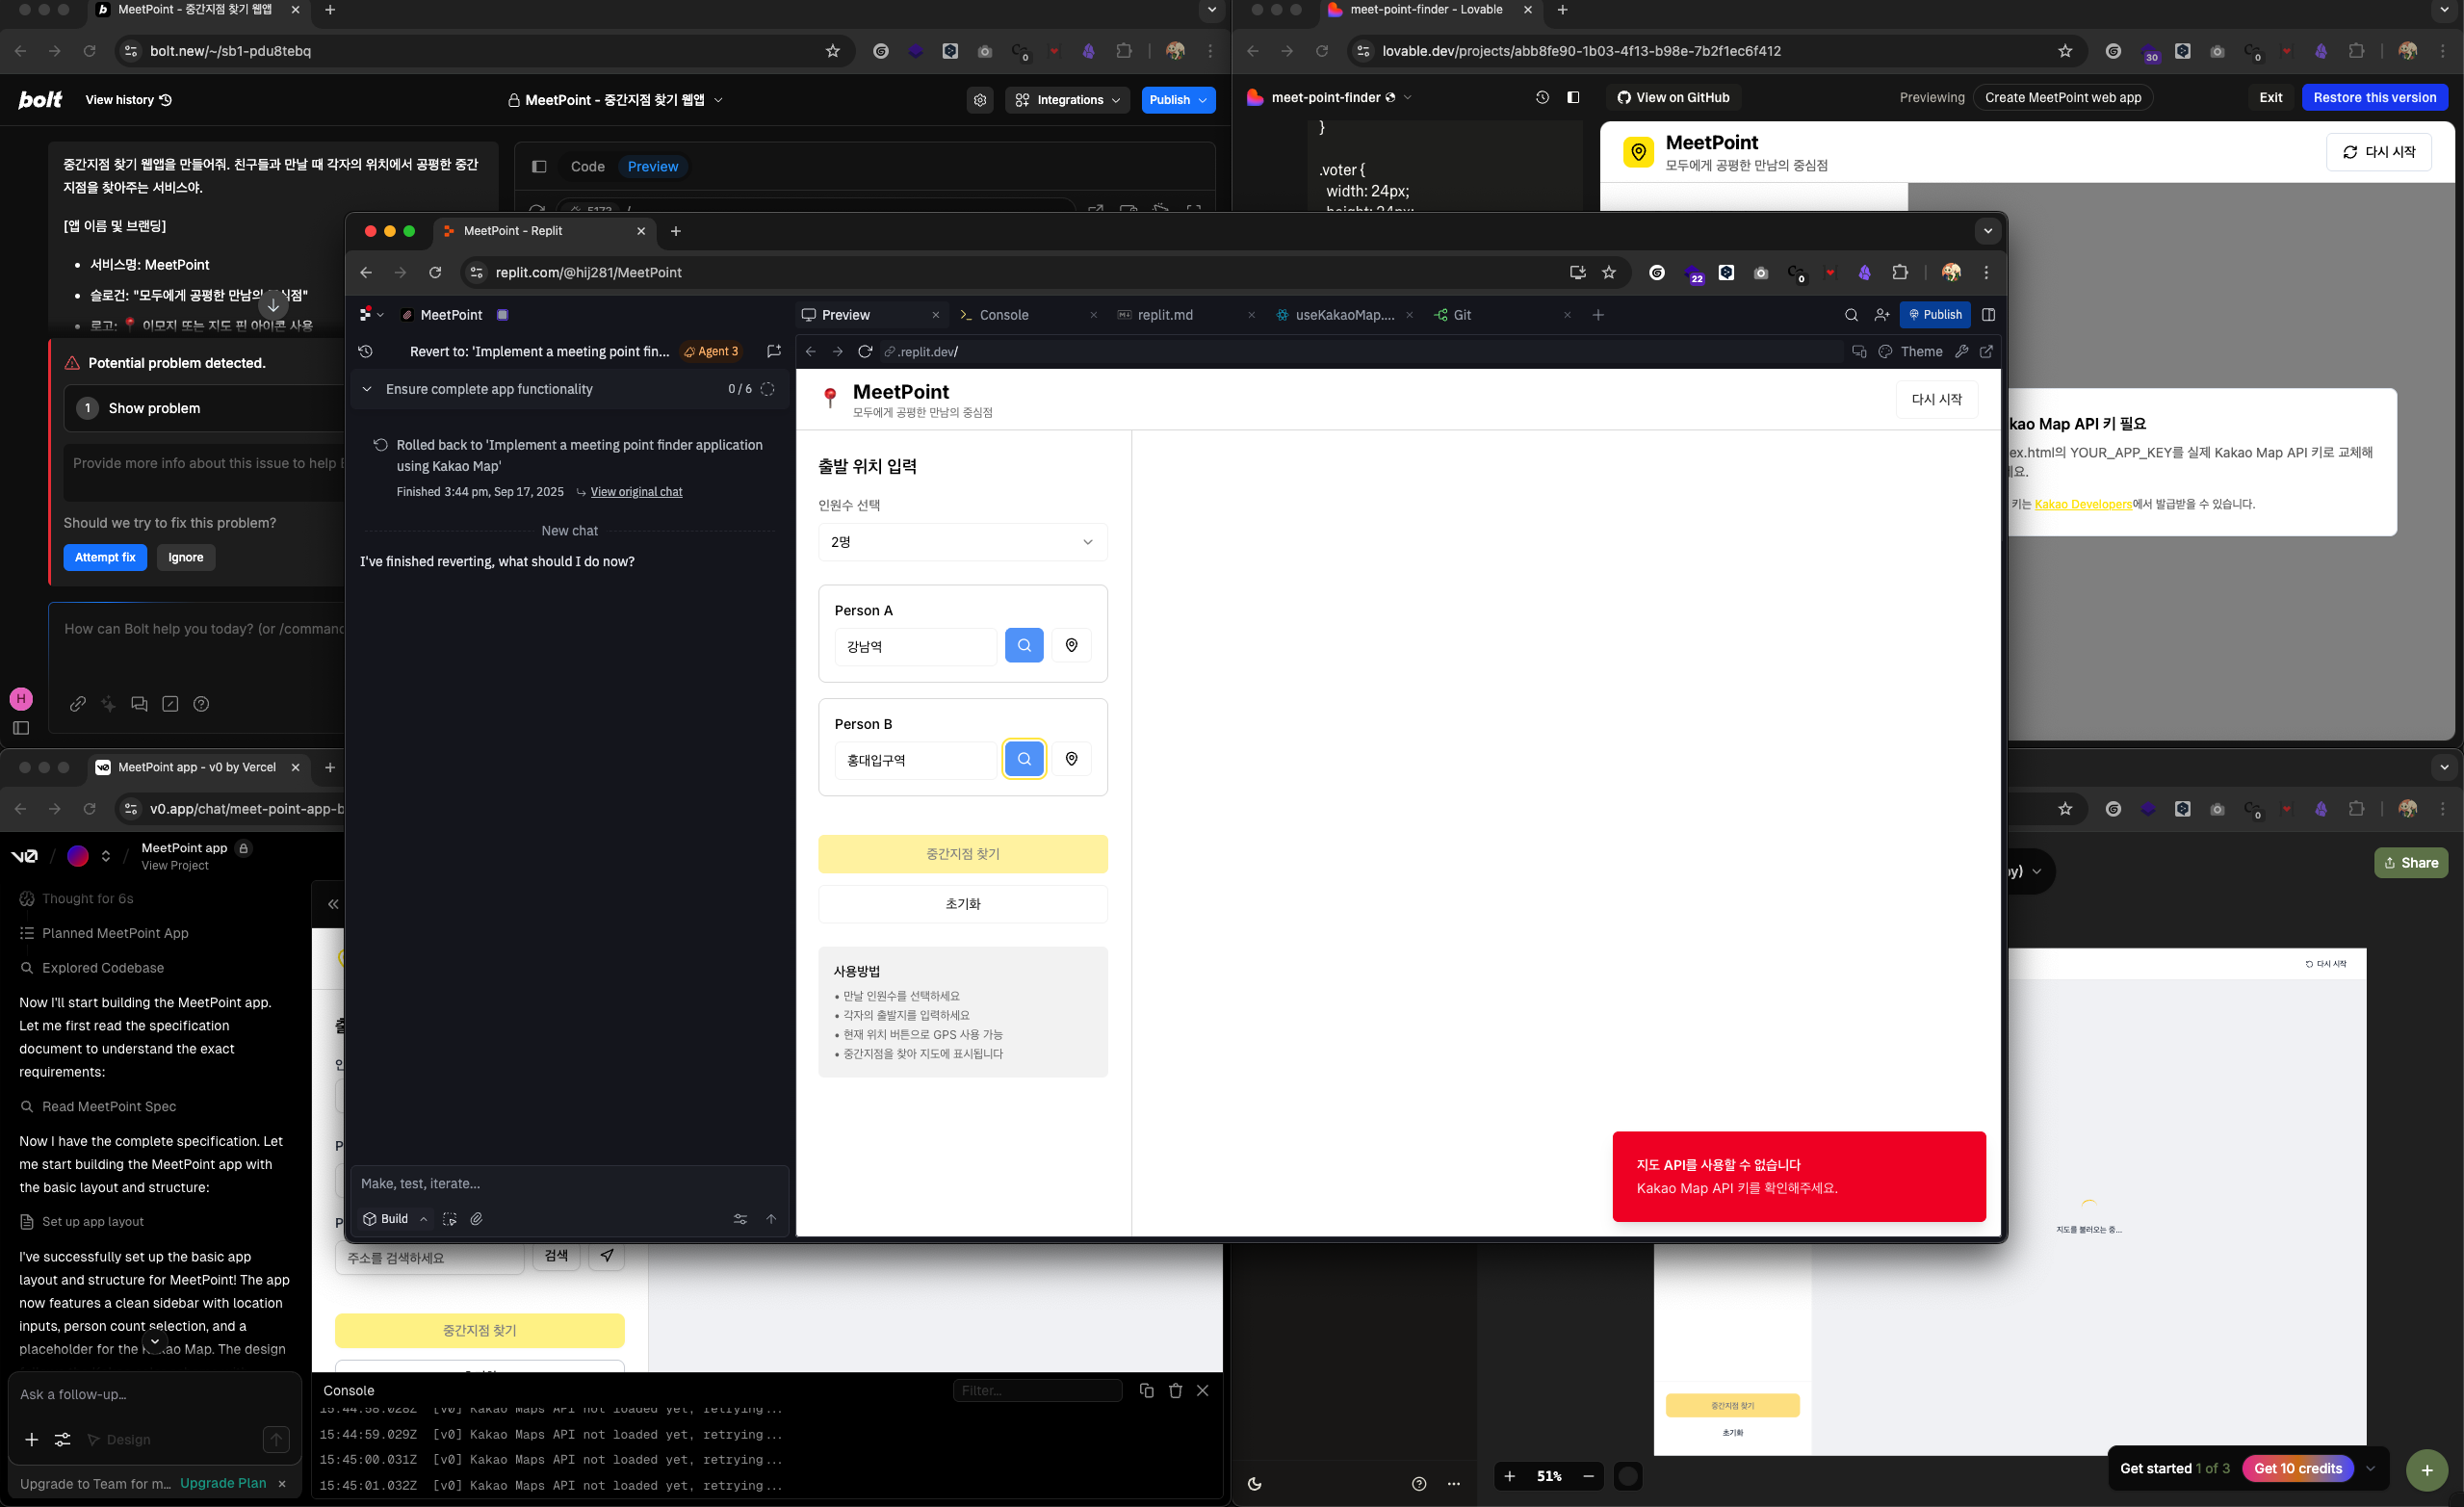
Task: Open Replit history clock icon
Action: (365, 352)
